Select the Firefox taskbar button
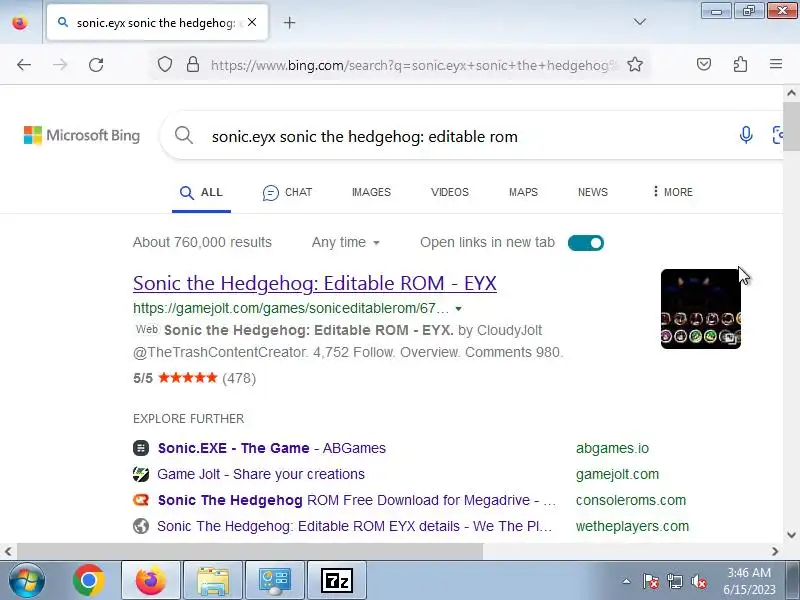The width and height of the screenshot is (800, 600). click(x=151, y=580)
